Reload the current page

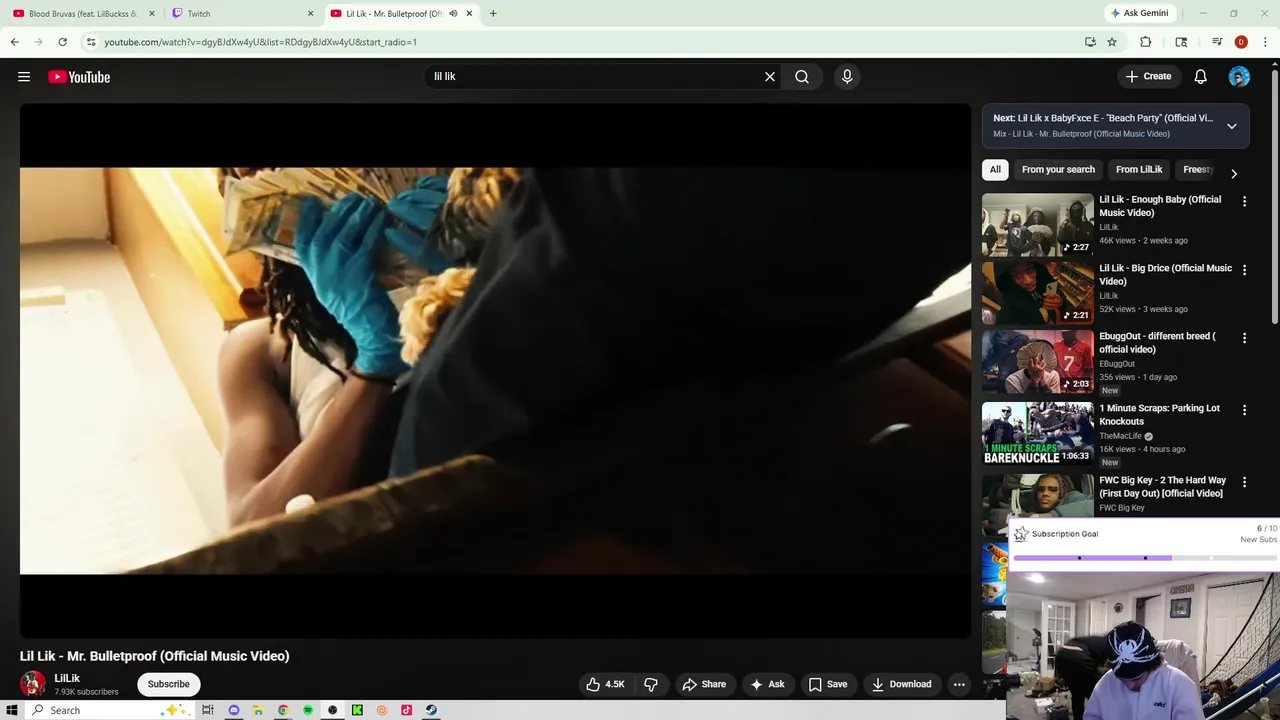pos(62,42)
